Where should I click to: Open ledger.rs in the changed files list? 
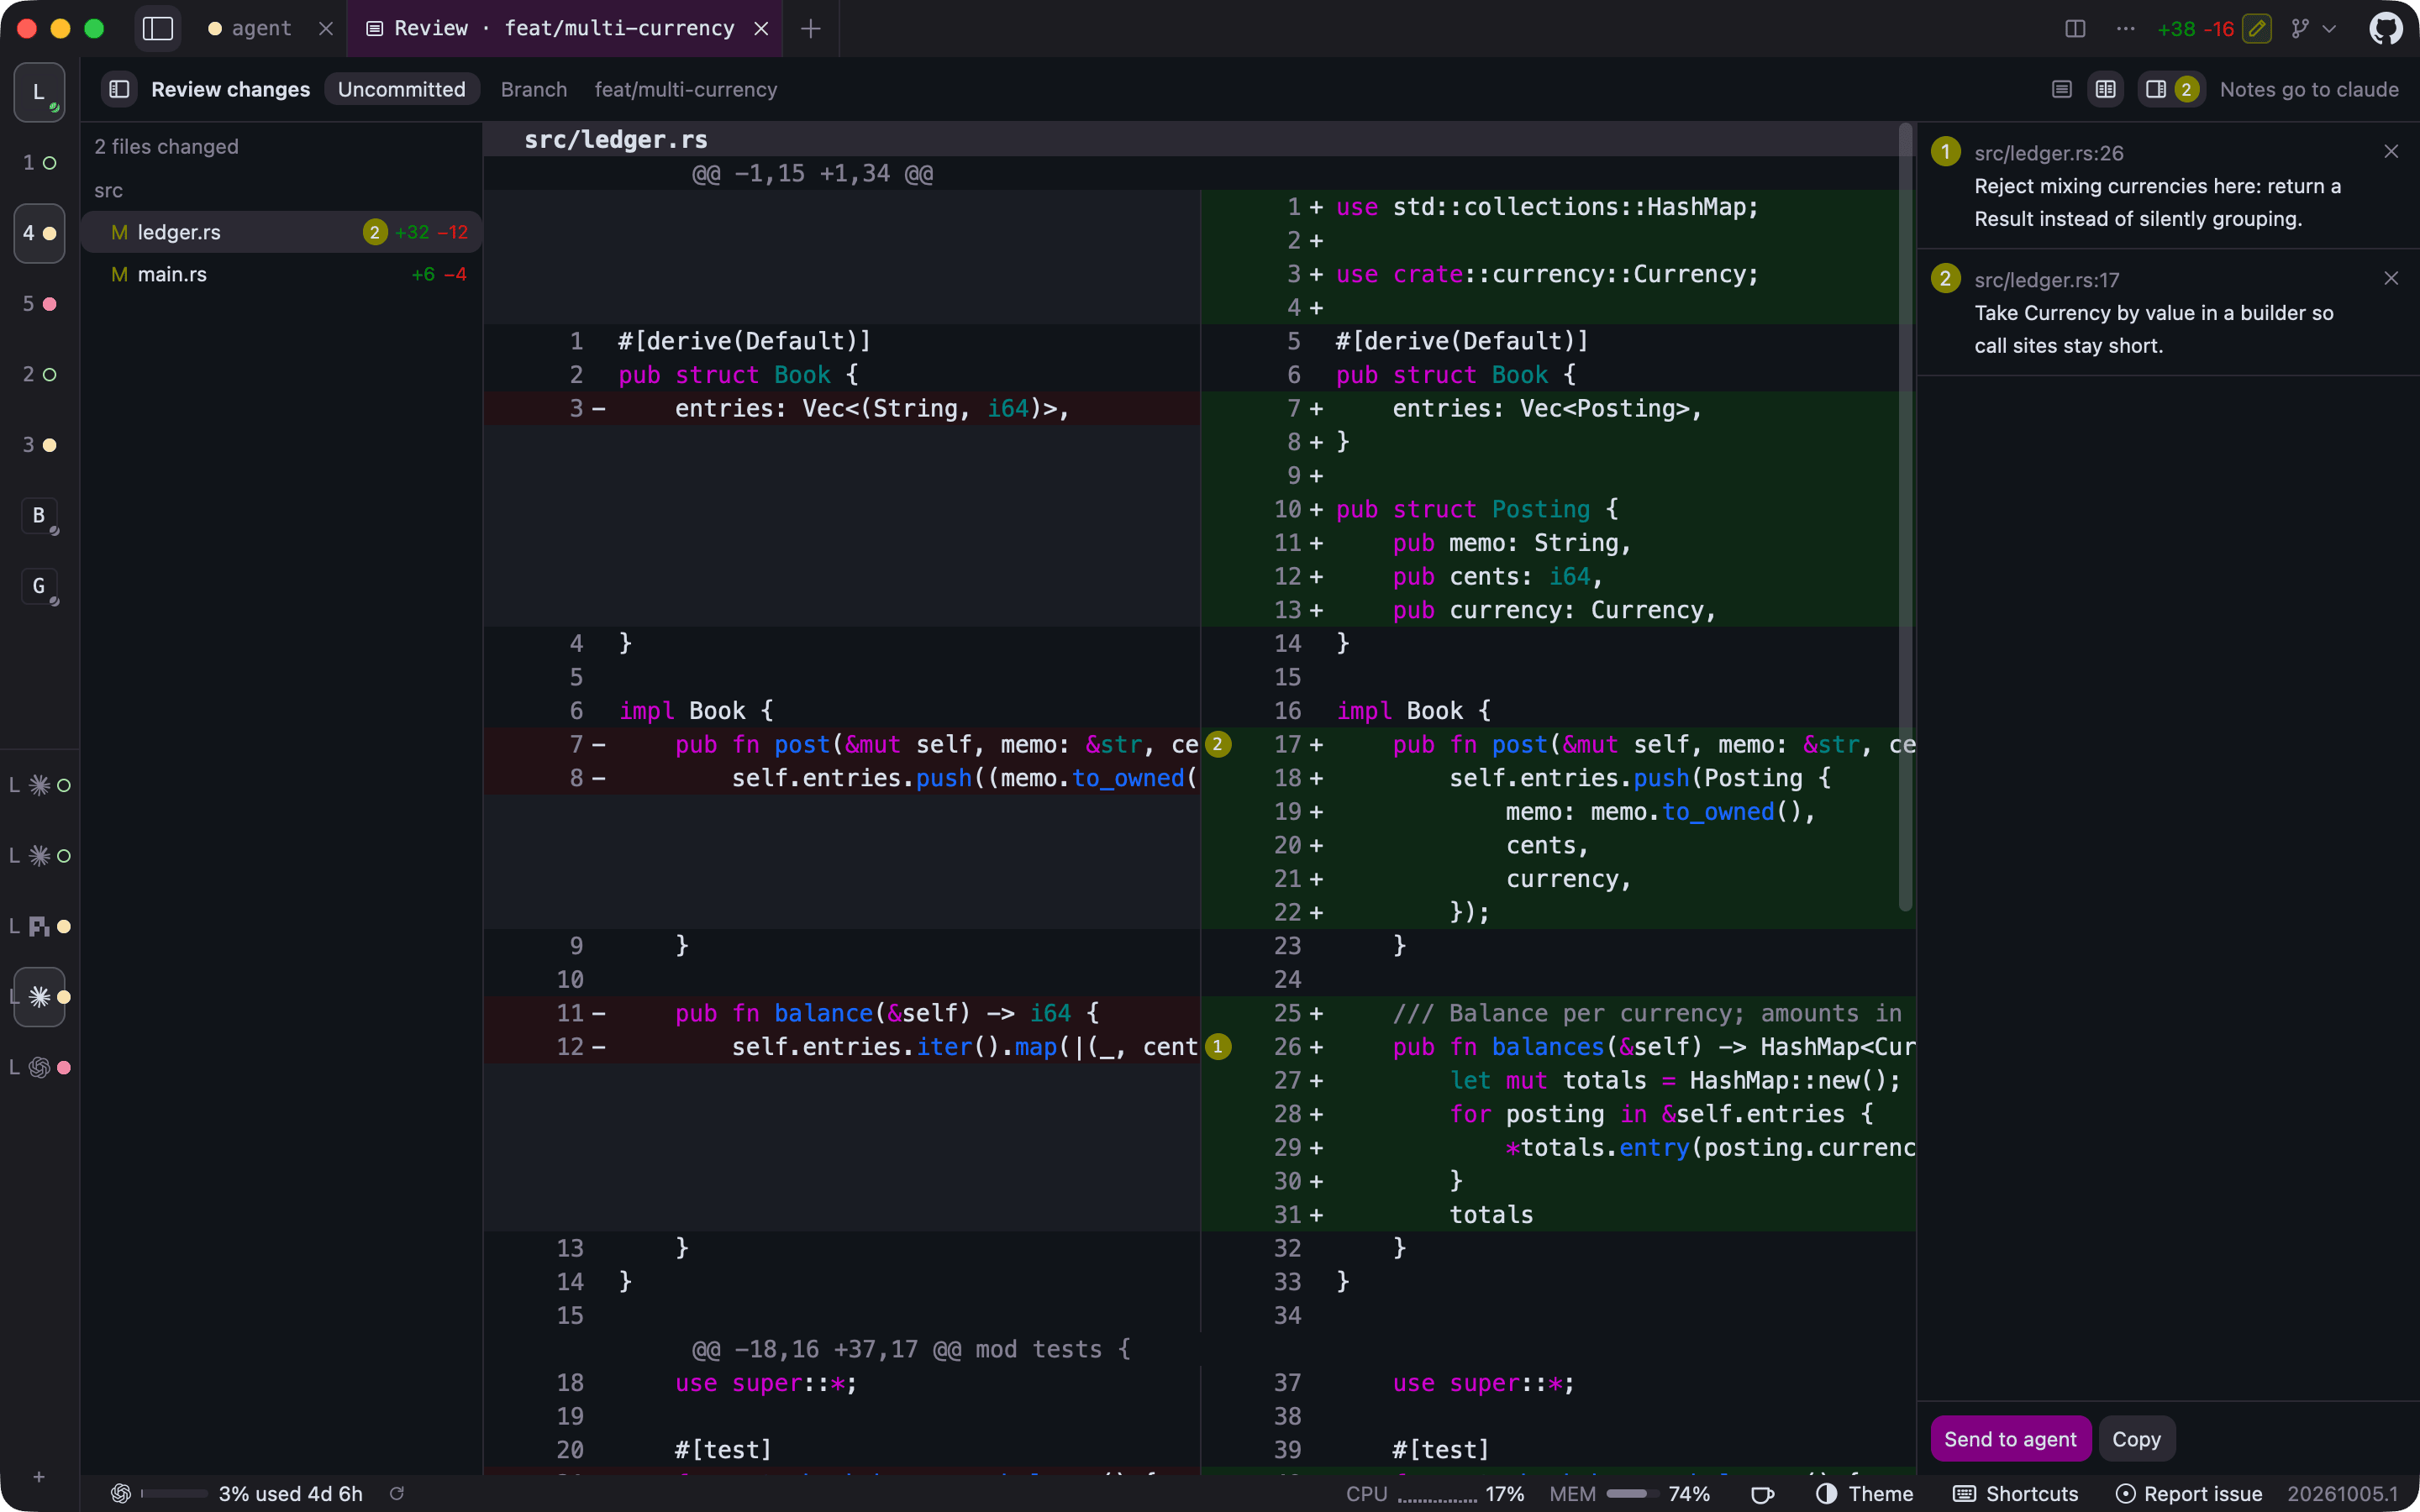(281, 232)
